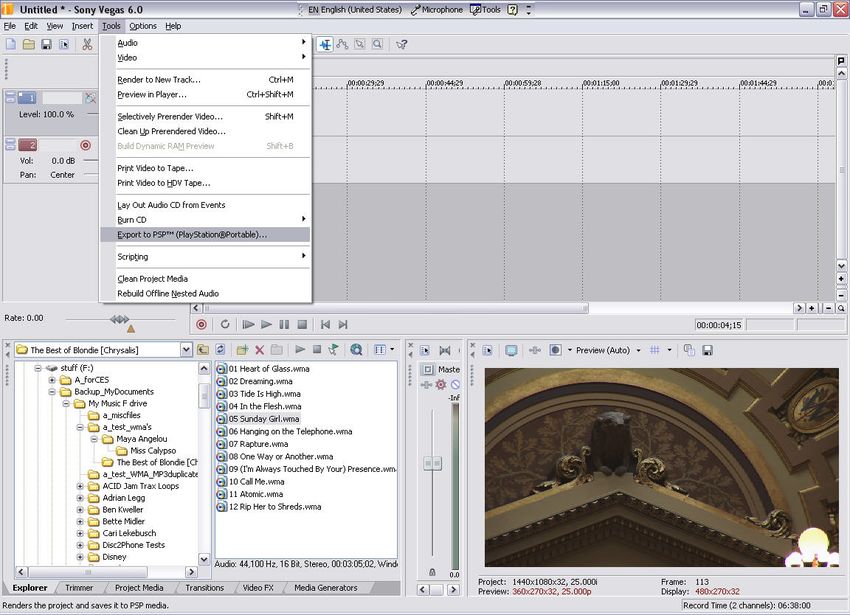Minimize video track 1 height
The width and height of the screenshot is (850, 615).
10,94
